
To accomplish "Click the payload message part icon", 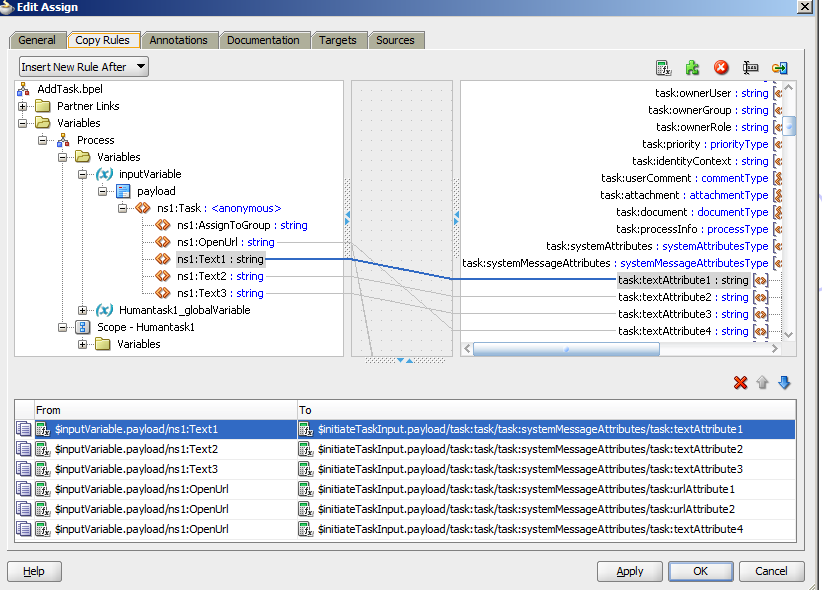I will 123,191.
